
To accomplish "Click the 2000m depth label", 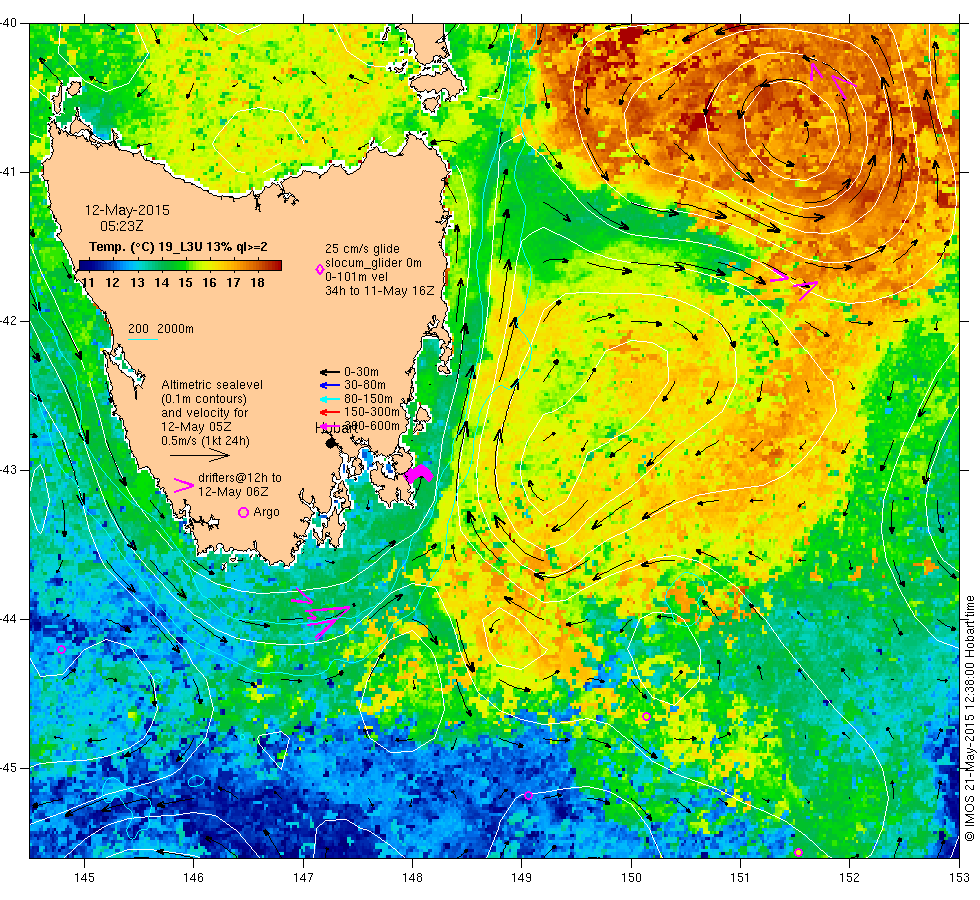I will (x=175, y=329).
